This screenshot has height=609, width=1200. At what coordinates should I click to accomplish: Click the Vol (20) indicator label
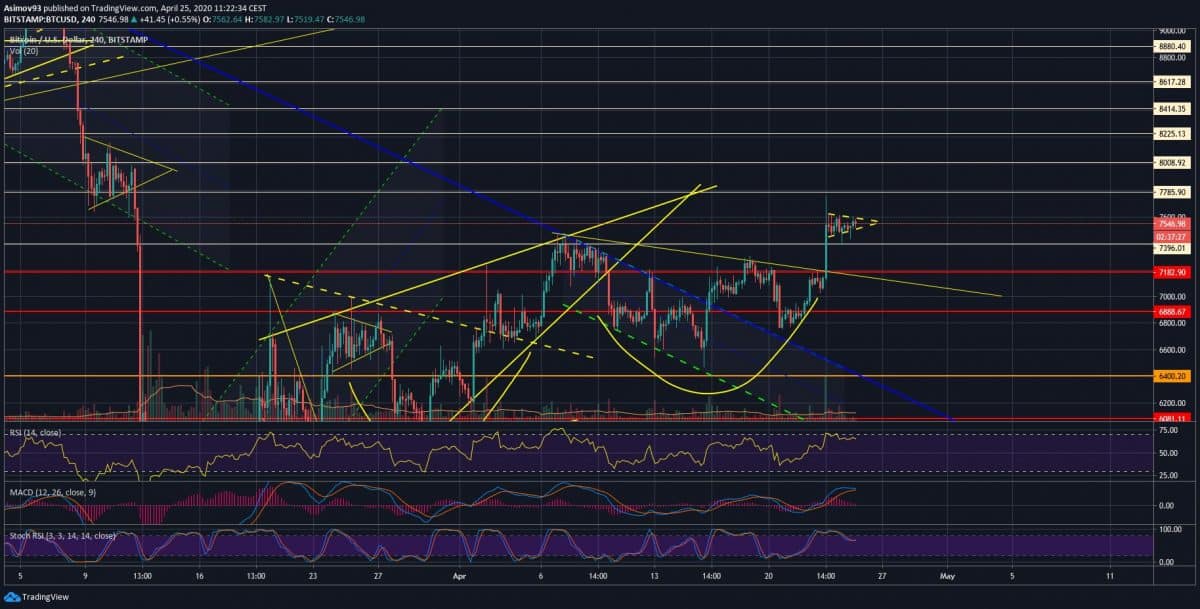coord(25,50)
